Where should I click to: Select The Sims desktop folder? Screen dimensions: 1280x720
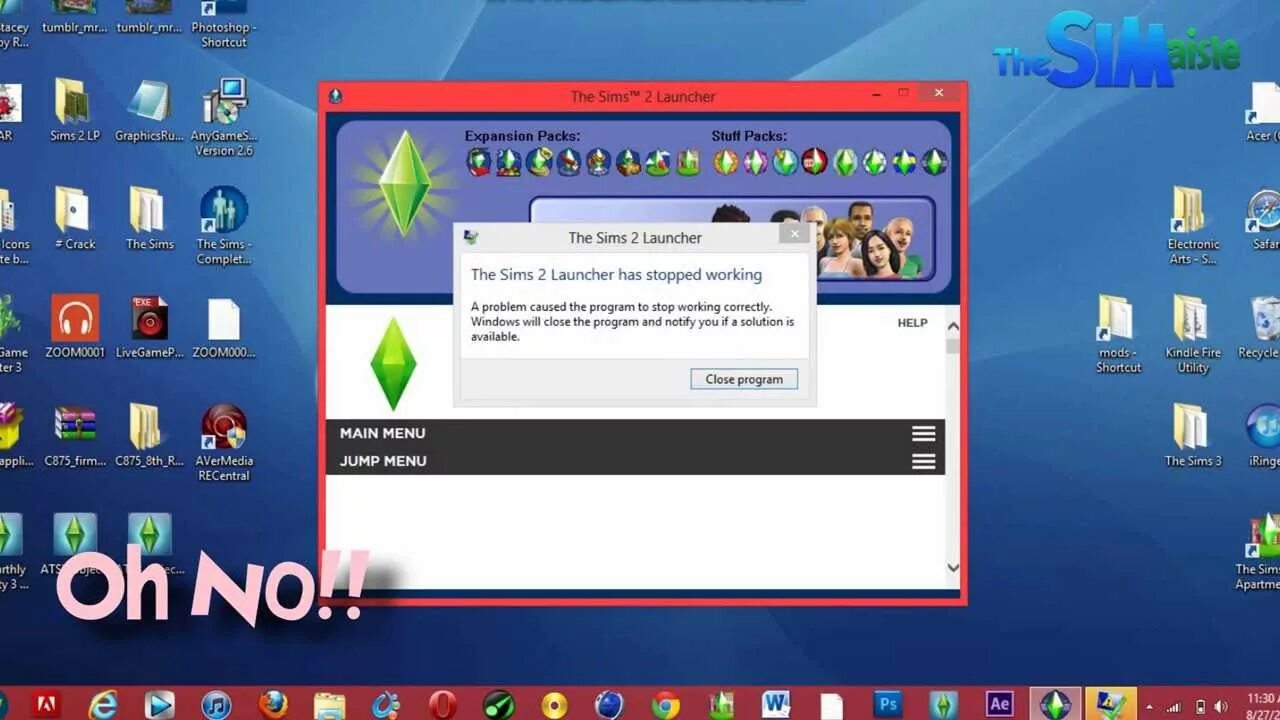[x=149, y=218]
